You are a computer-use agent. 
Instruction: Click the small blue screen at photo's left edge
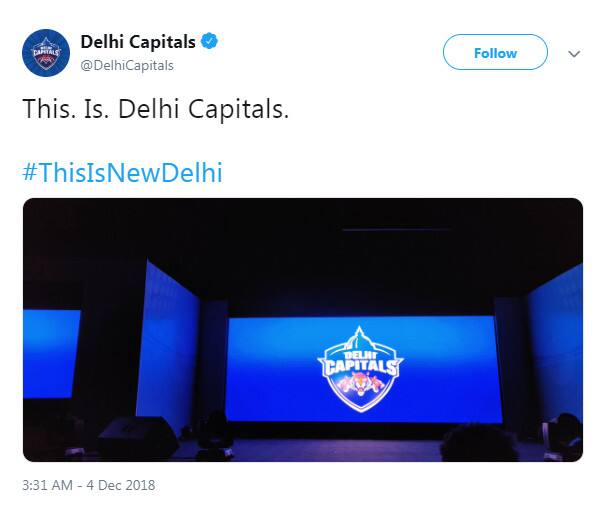[x=51, y=354]
